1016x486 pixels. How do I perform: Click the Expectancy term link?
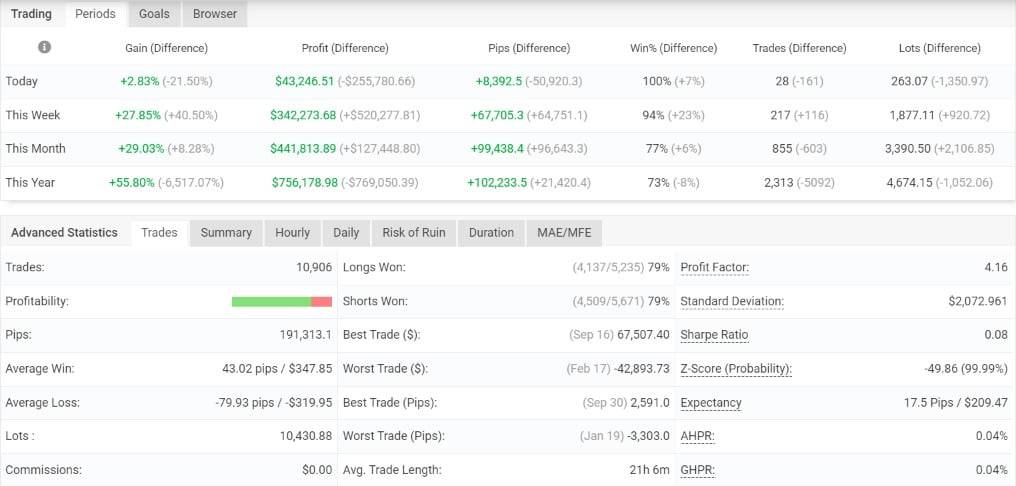click(711, 403)
